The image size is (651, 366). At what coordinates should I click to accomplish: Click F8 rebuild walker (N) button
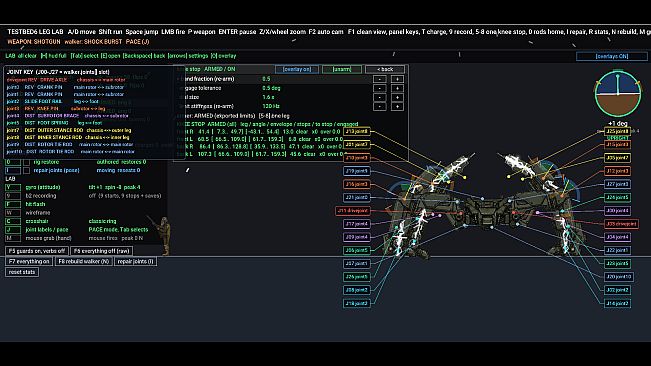click(x=83, y=261)
